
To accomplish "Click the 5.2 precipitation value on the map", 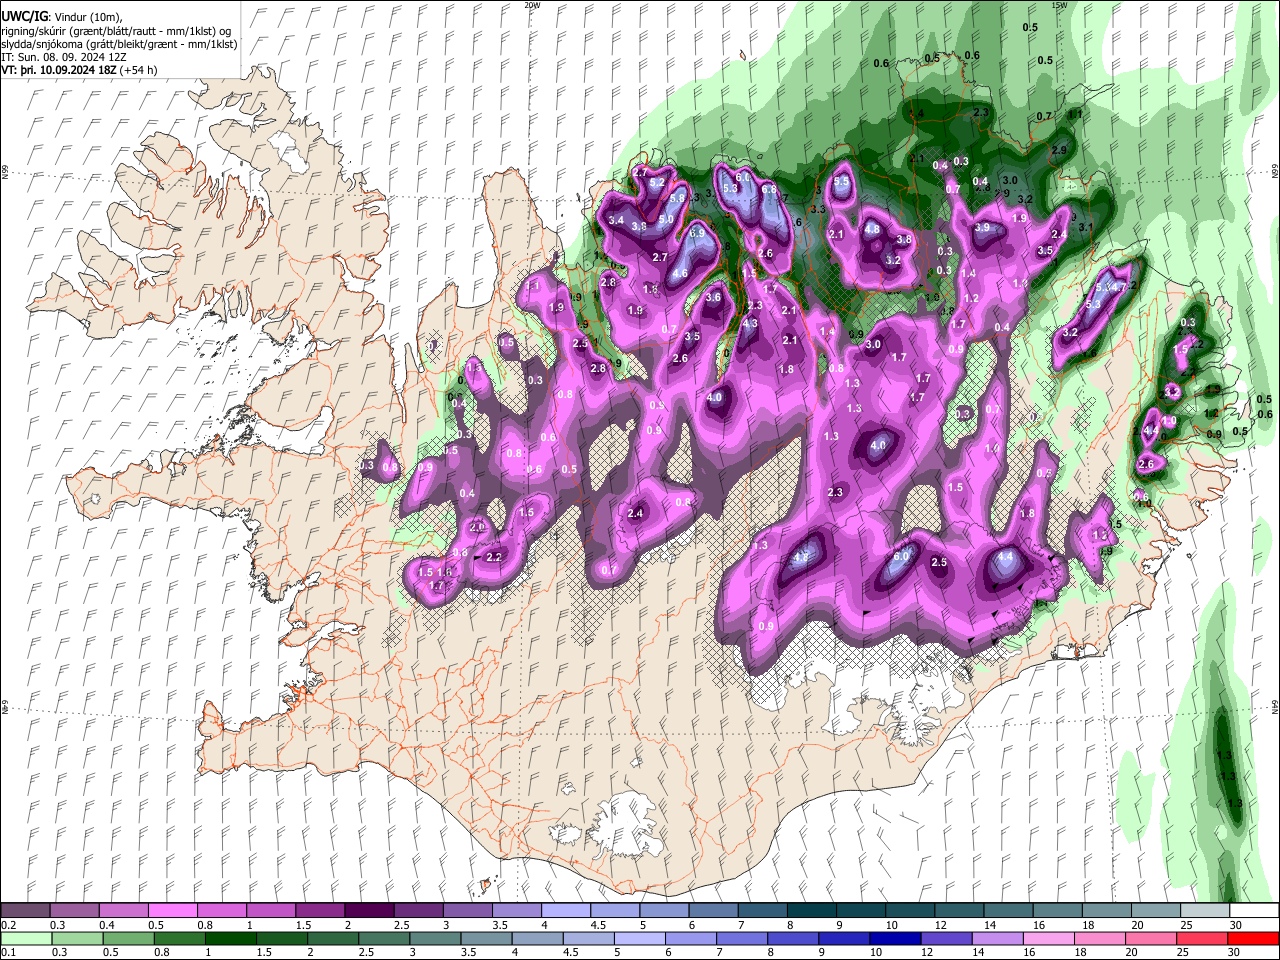I will pyautogui.click(x=658, y=183).
